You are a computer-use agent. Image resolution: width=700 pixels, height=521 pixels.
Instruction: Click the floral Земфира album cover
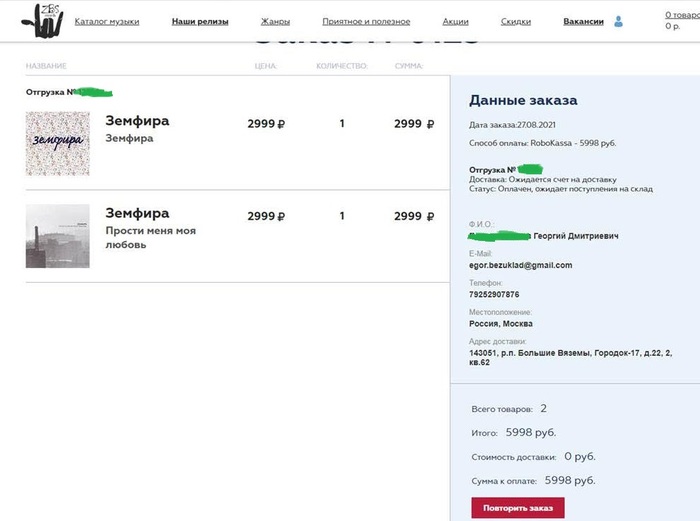(x=57, y=143)
